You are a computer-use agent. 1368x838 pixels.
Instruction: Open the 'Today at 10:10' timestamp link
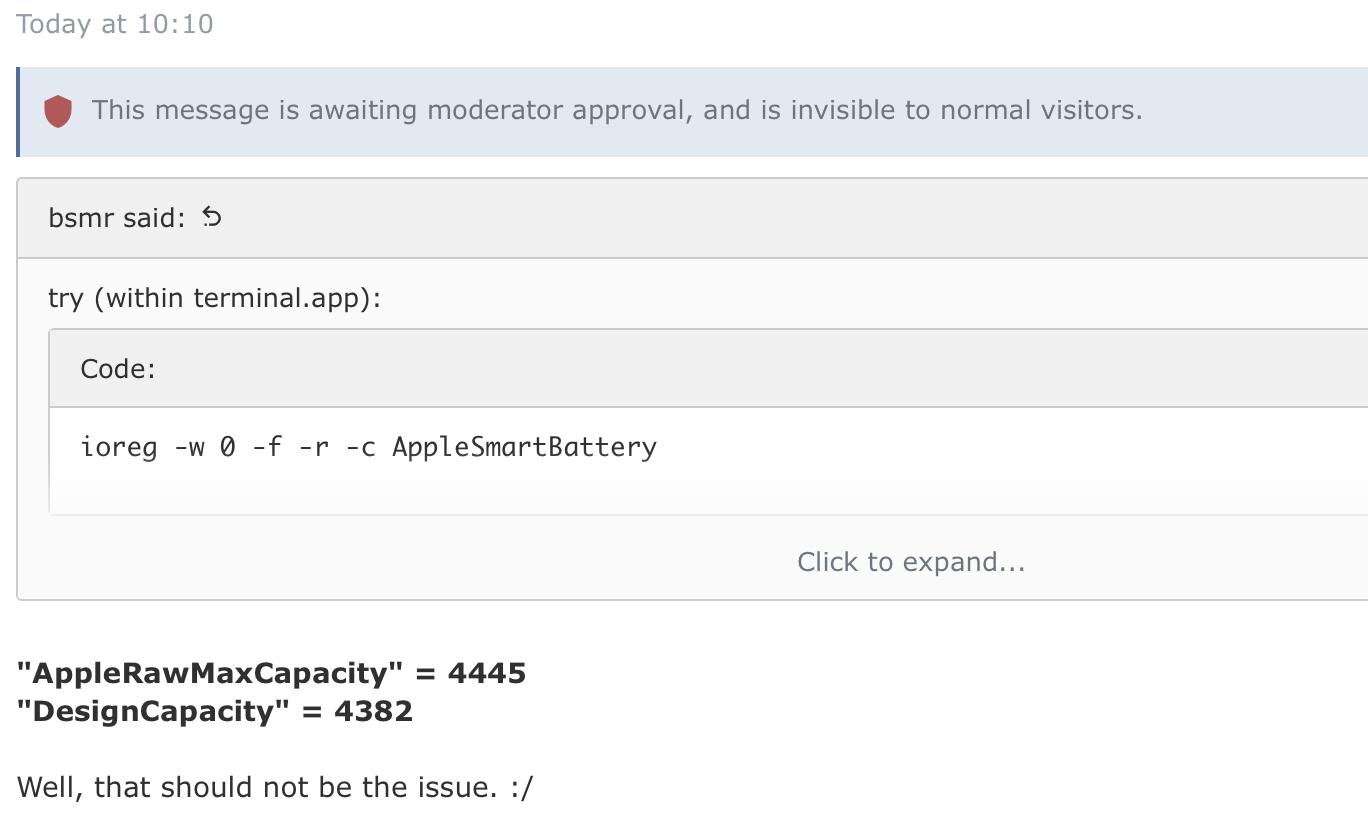tap(115, 24)
